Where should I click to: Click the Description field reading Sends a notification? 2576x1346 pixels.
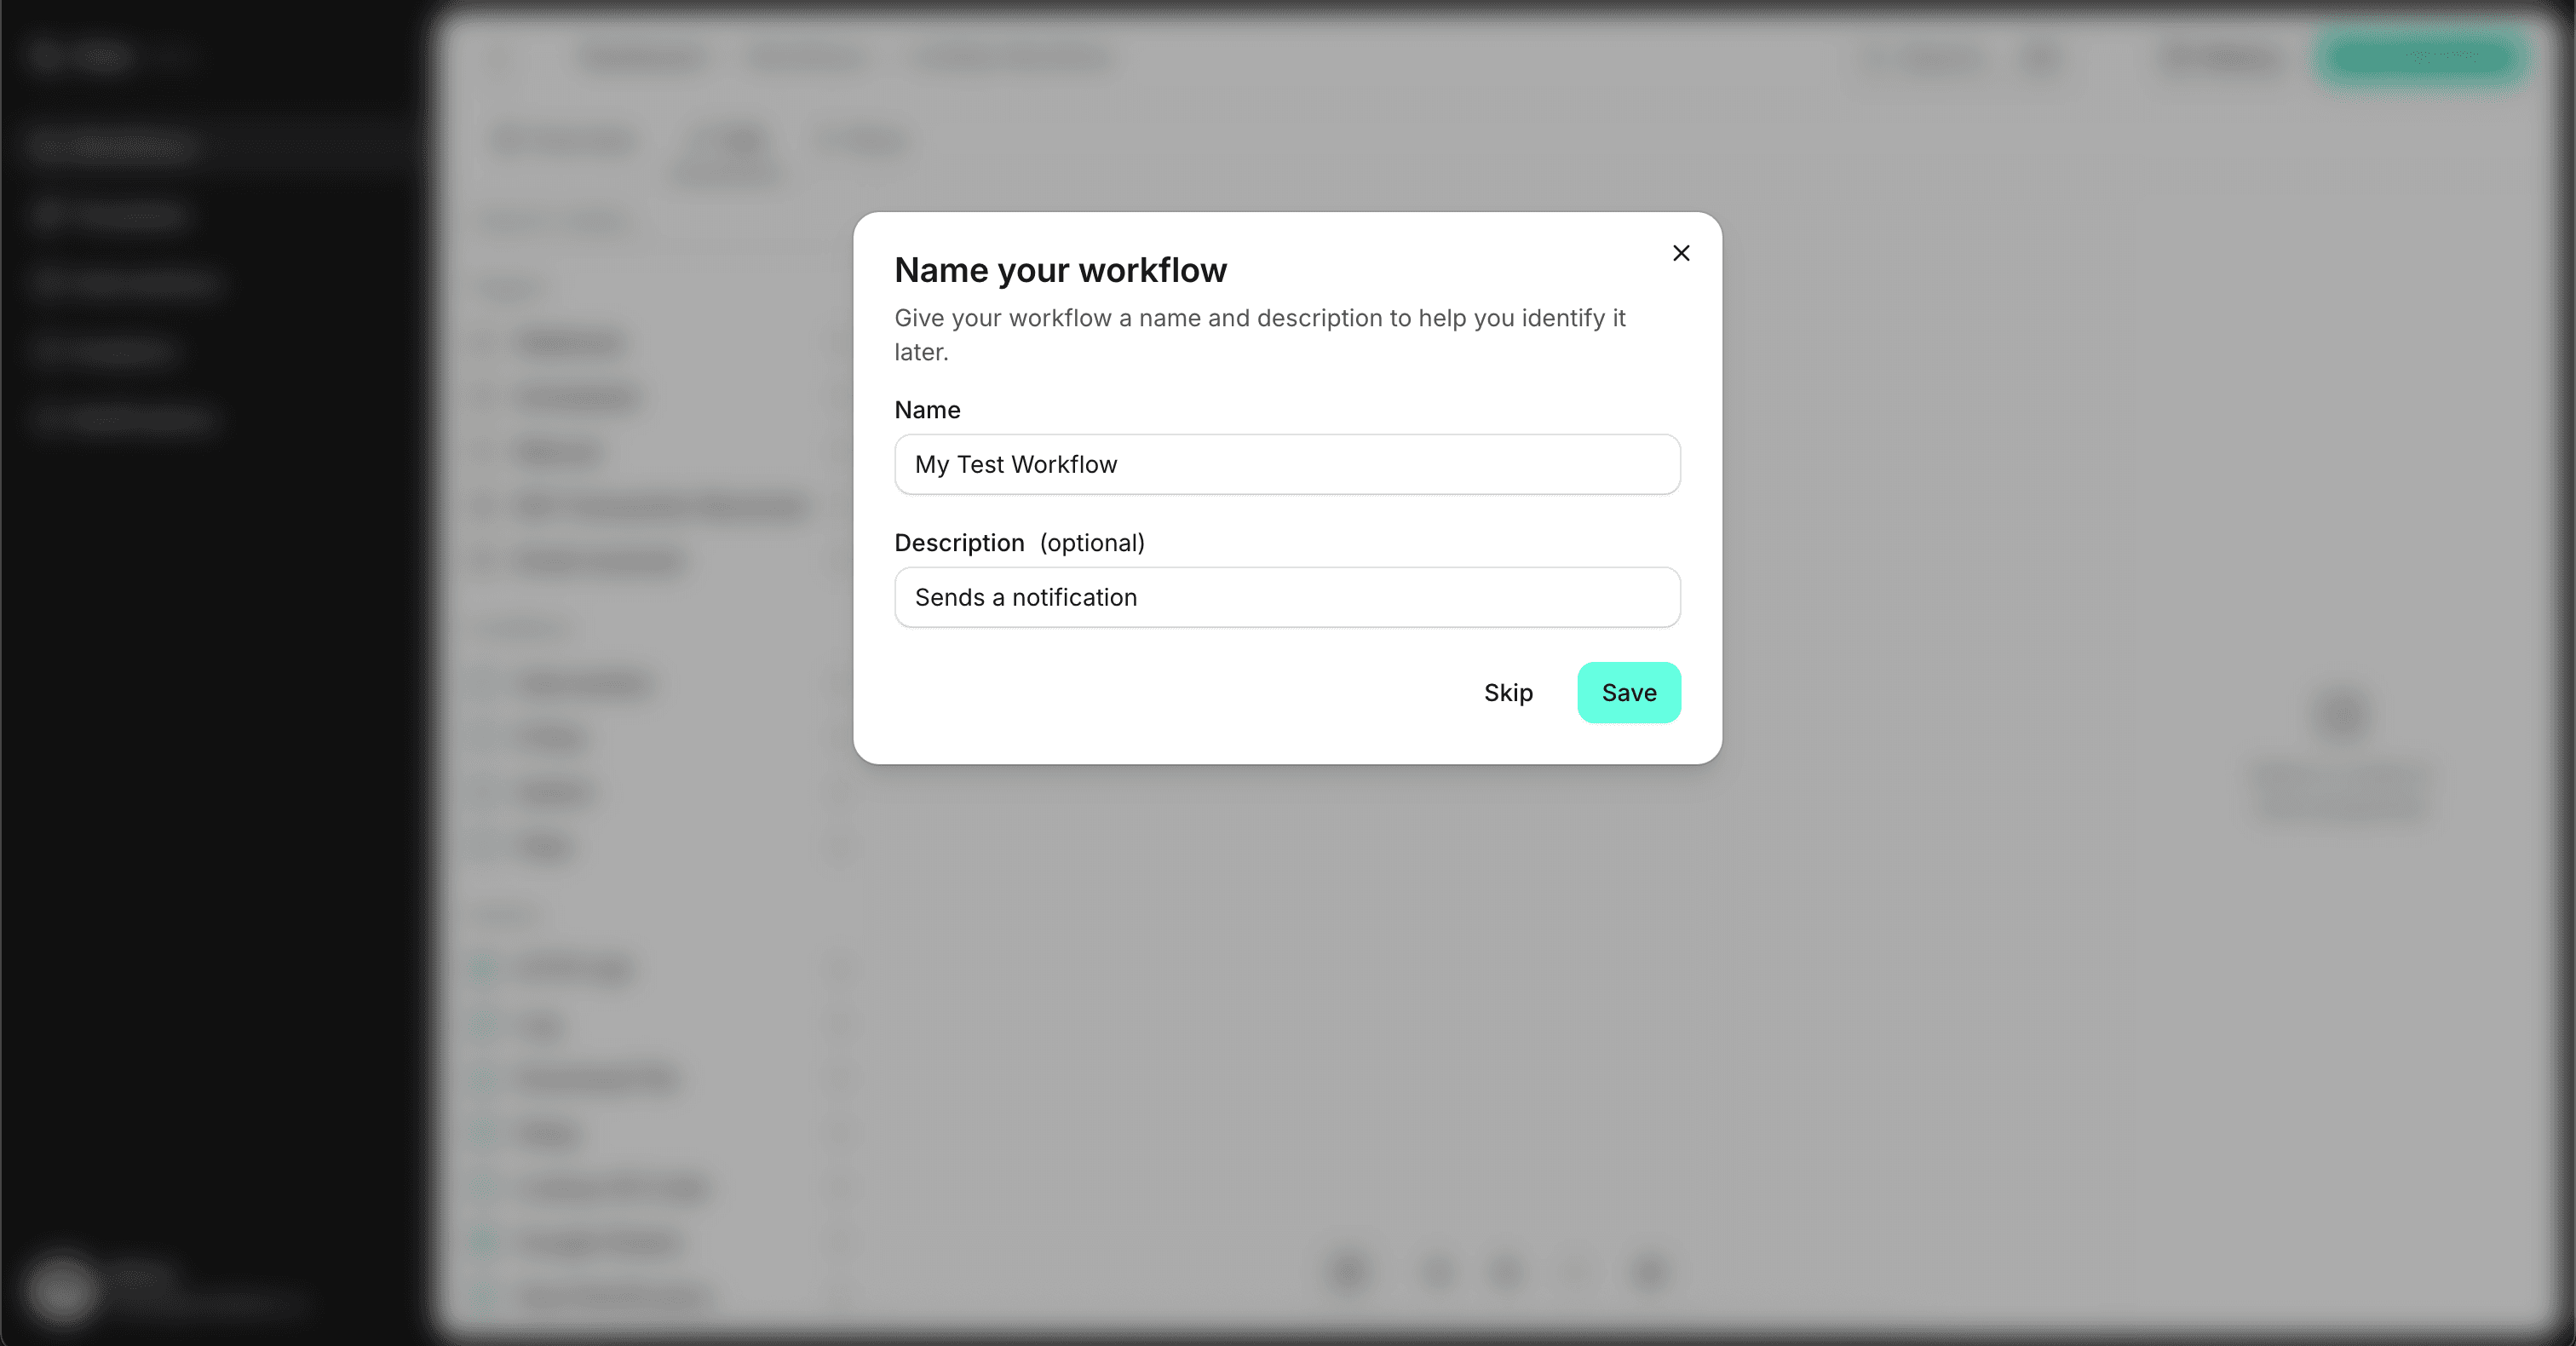point(1287,597)
